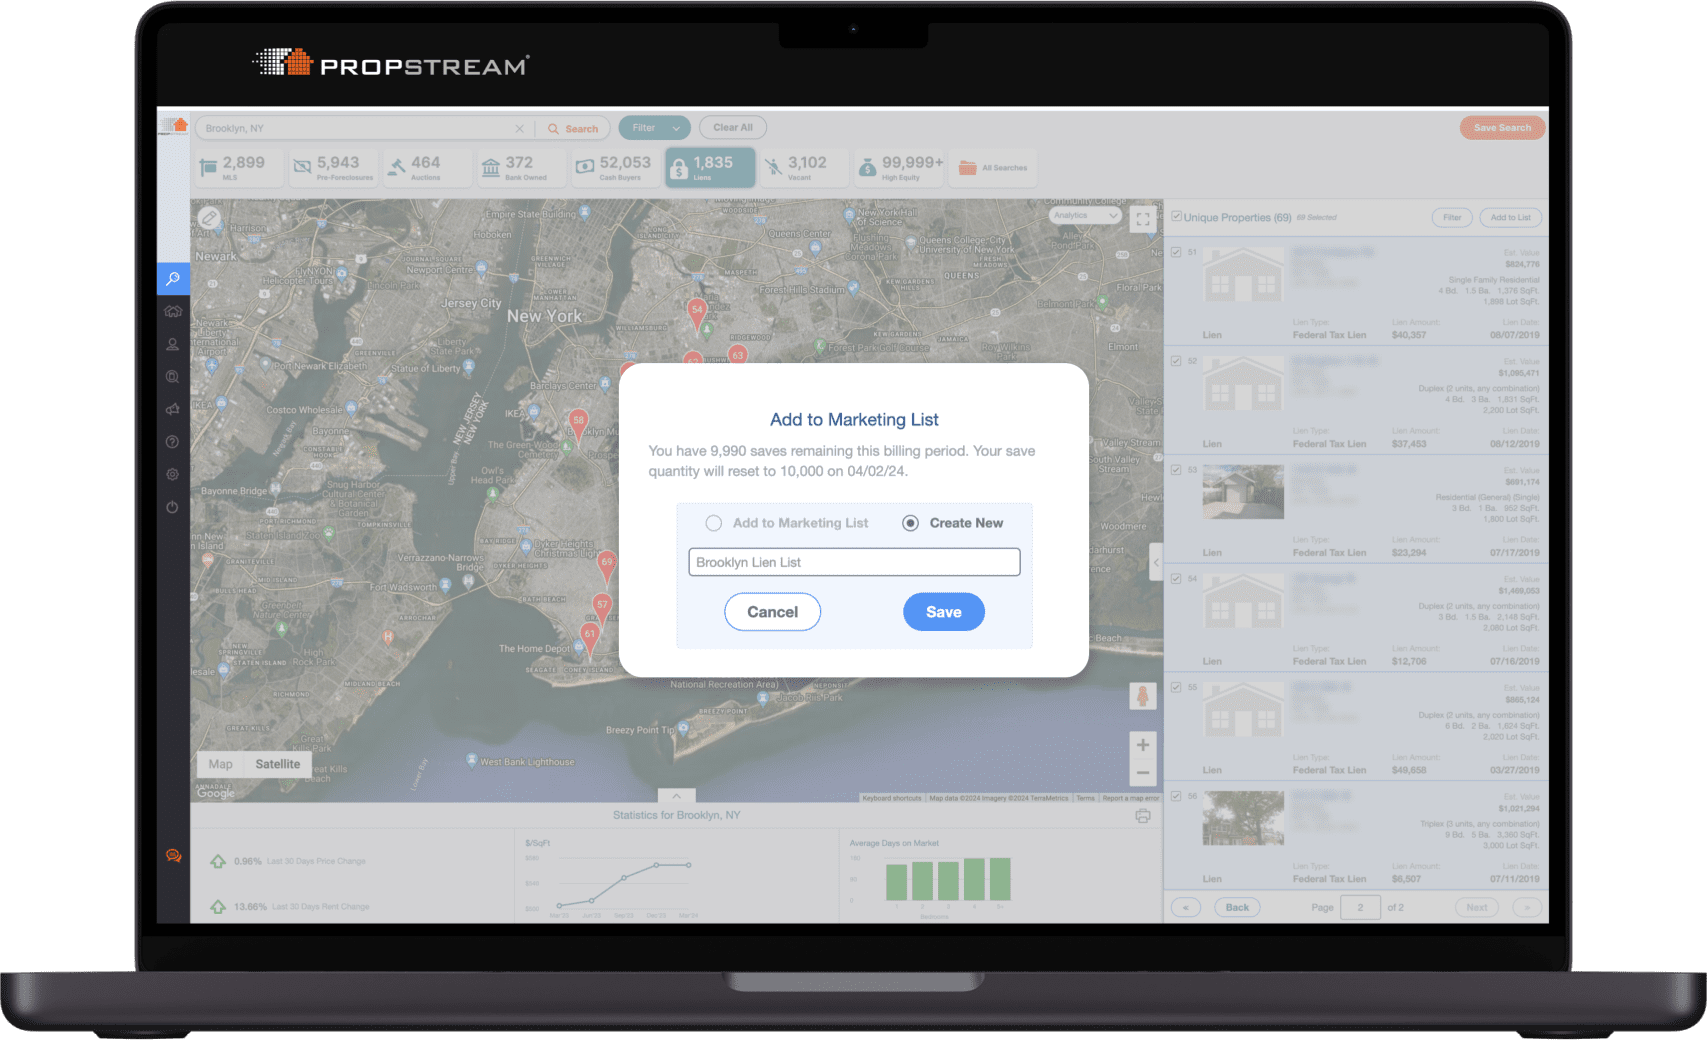The width and height of the screenshot is (1707, 1040).
Task: Select the Pre-Foreclosures results tile
Action: coord(333,167)
